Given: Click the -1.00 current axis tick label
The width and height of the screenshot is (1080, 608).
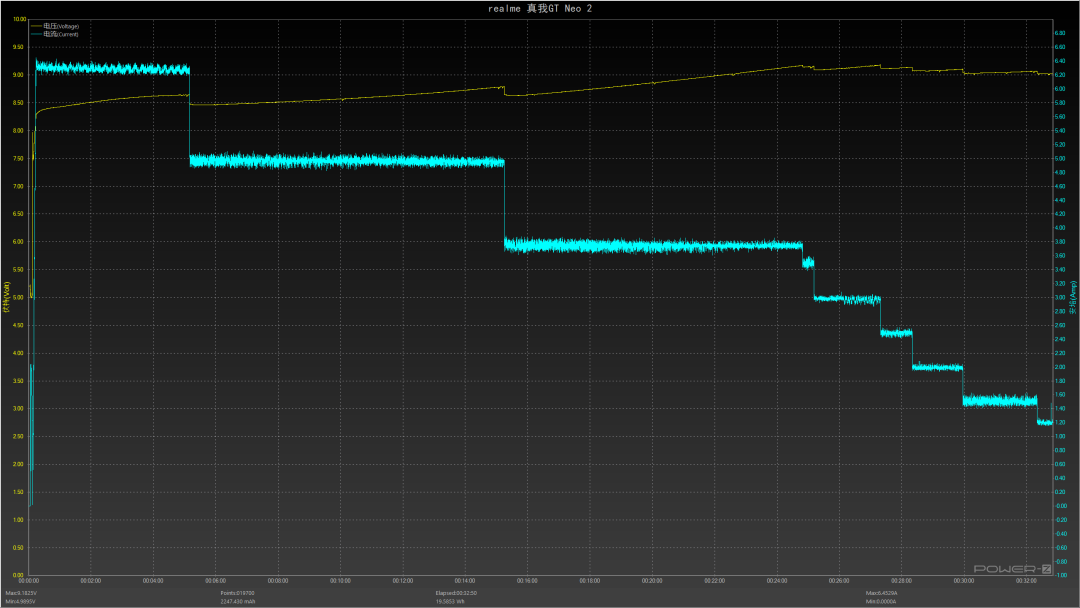Looking at the screenshot, I should coord(1061,576).
